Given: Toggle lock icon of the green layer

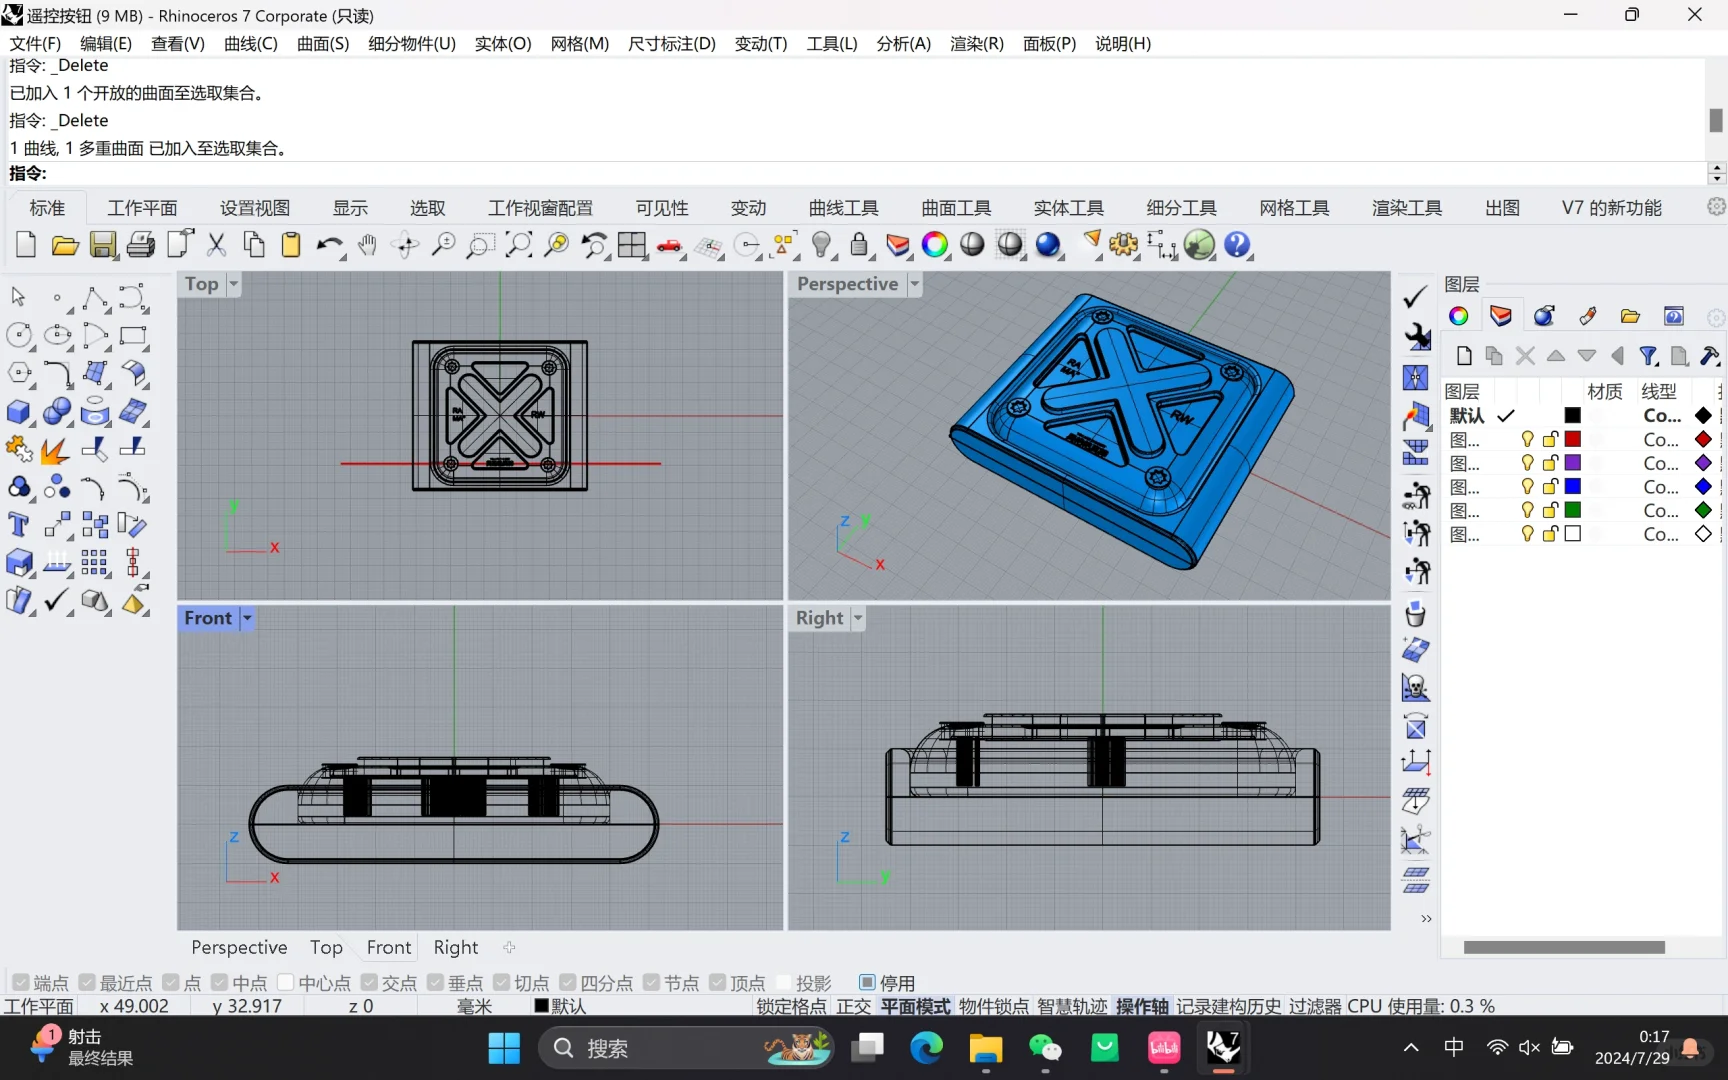Looking at the screenshot, I should (x=1550, y=510).
